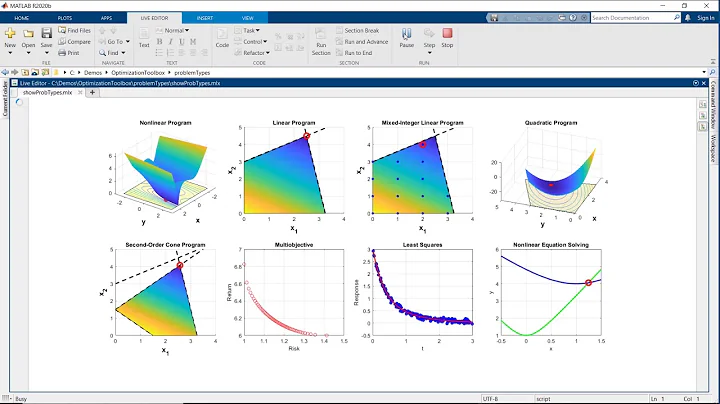This screenshot has width=720, height=404.
Task: Open the Normal text style dropdown
Action: [x=173, y=30]
